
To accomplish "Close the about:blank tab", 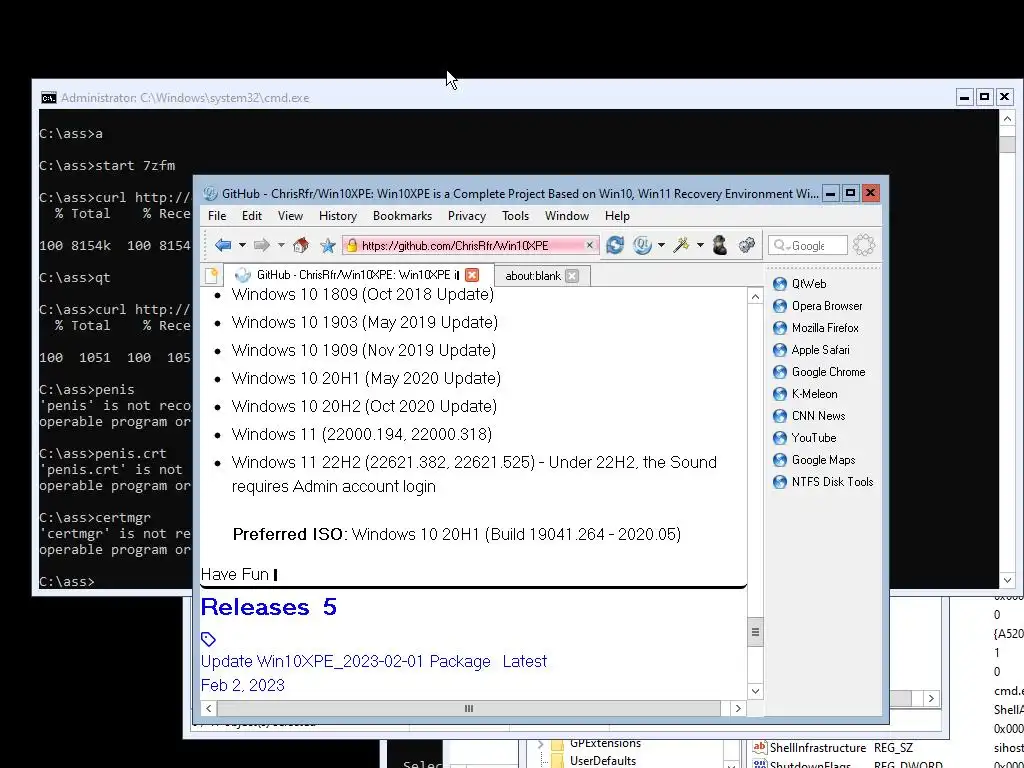I will pyautogui.click(x=572, y=276).
